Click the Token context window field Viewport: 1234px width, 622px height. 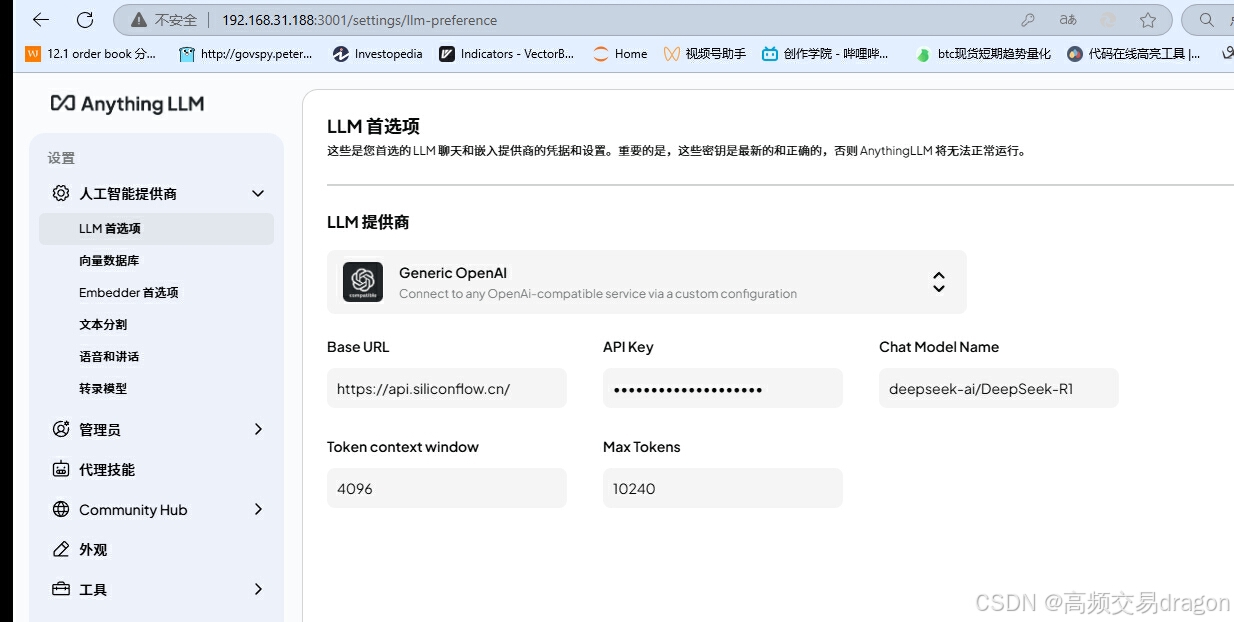(447, 488)
